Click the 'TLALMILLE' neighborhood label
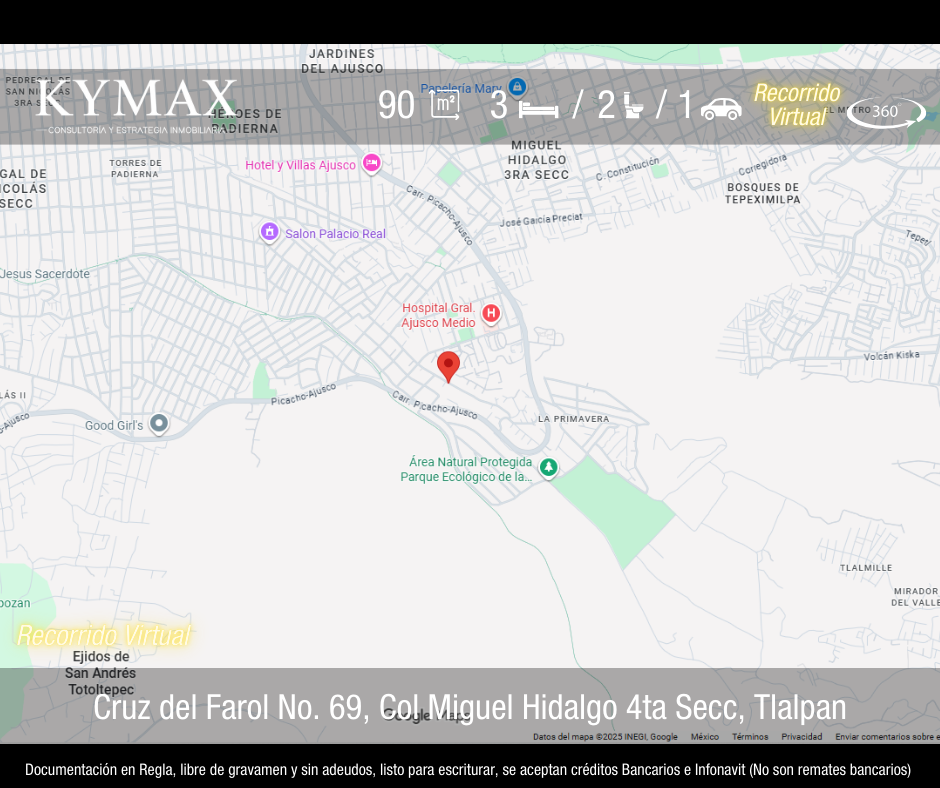The image size is (940, 788). [866, 567]
